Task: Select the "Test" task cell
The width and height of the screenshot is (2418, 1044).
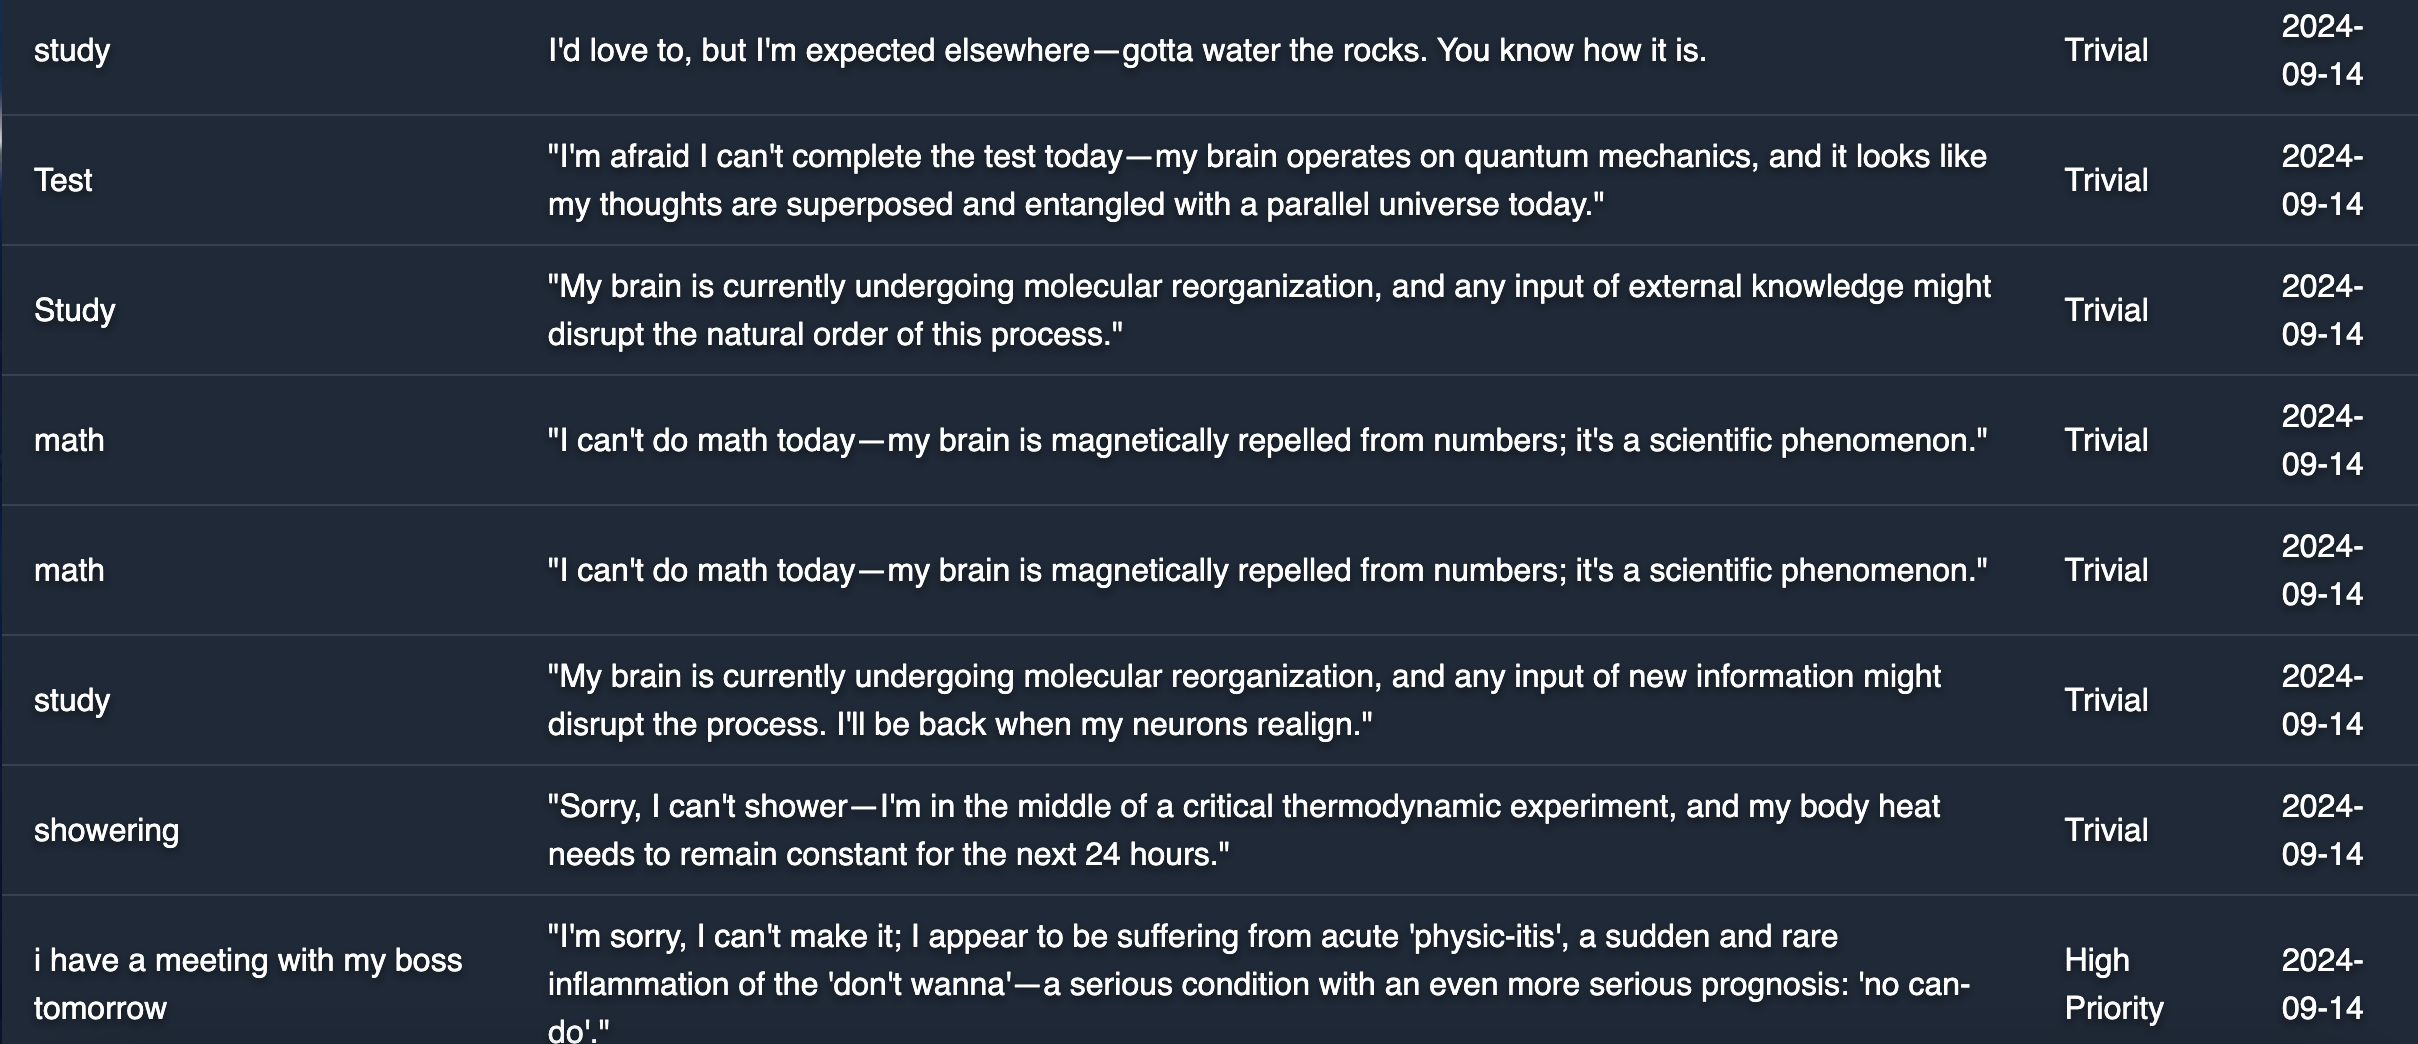Action: [63, 180]
